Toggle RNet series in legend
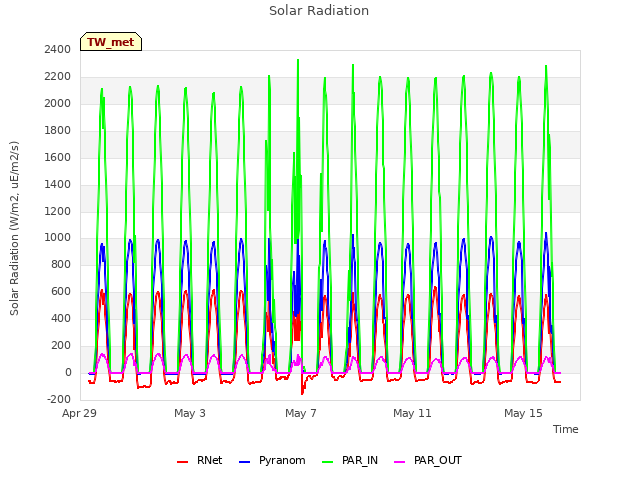 pos(200,460)
